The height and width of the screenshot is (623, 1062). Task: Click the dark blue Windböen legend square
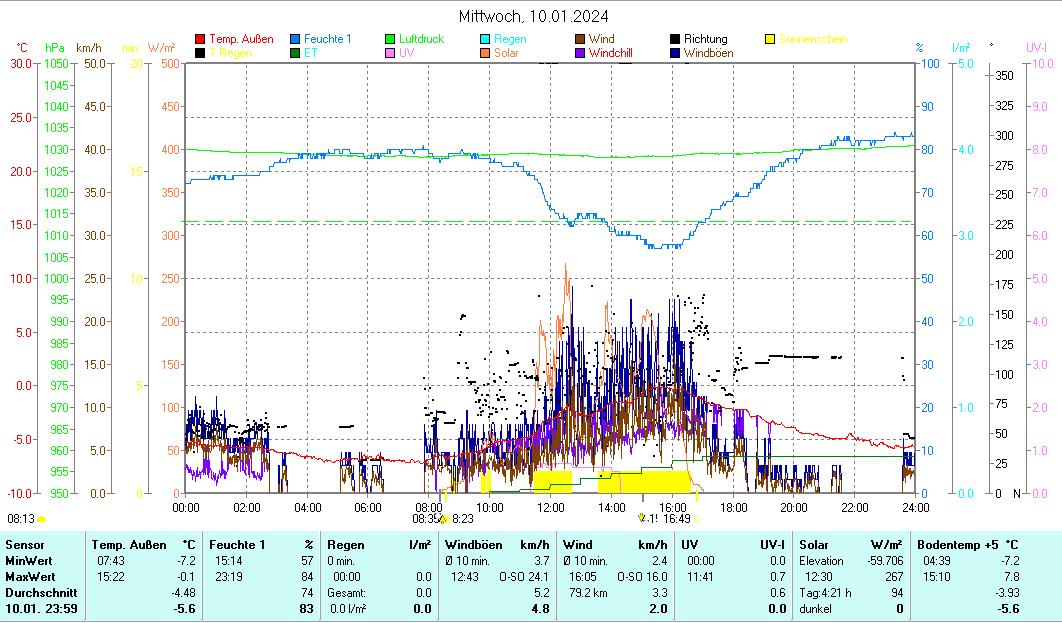pos(676,53)
